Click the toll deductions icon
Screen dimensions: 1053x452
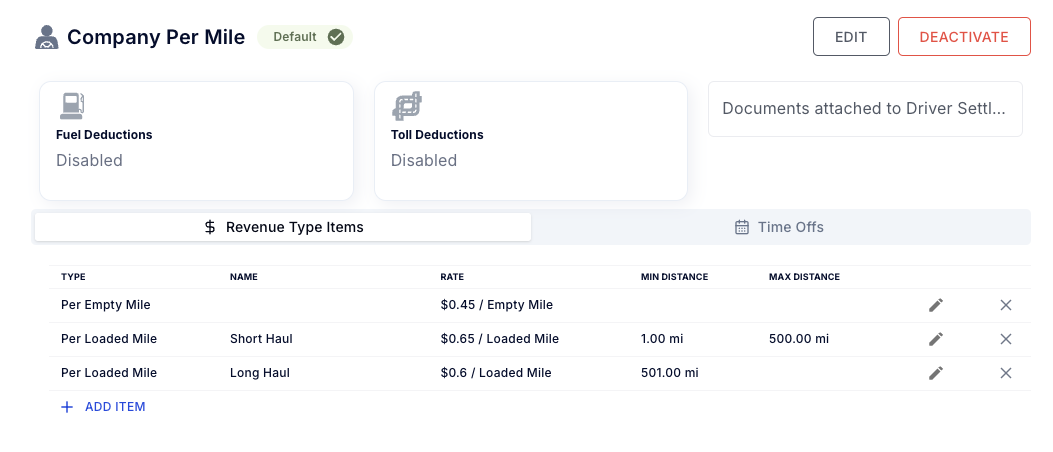coord(407,106)
